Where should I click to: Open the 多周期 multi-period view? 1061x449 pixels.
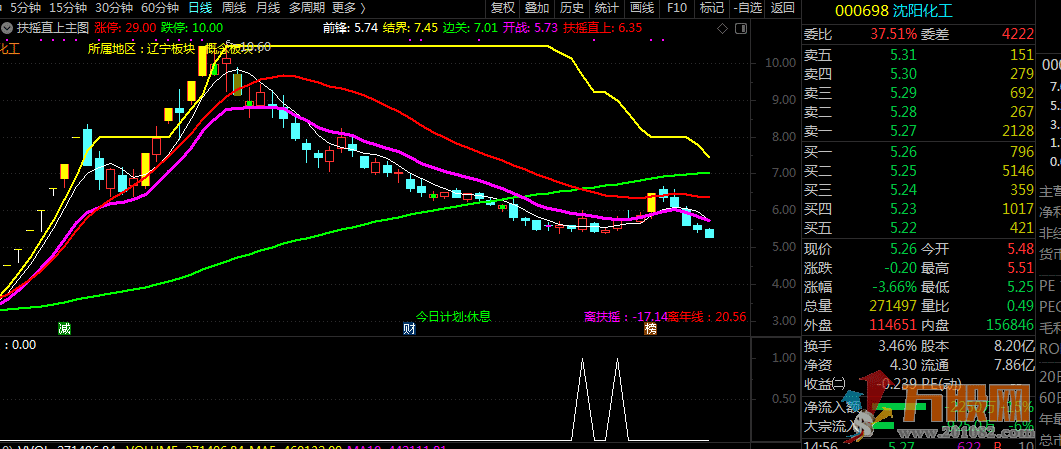tap(307, 8)
